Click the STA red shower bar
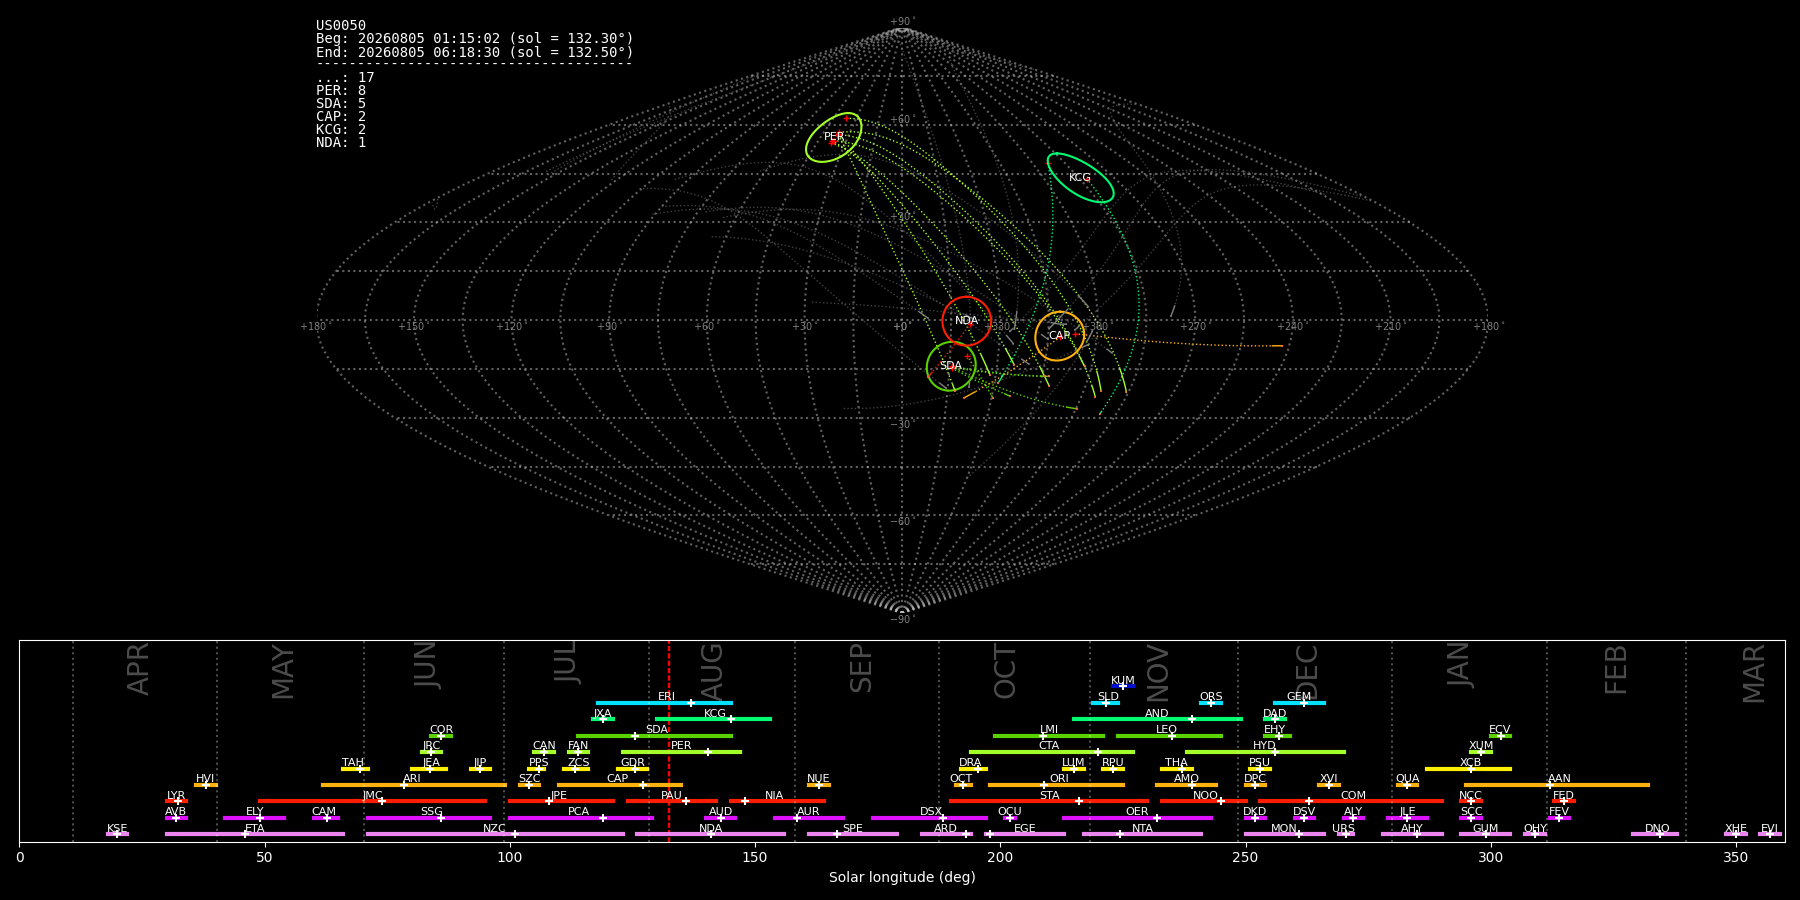1800x900 pixels. pos(1049,801)
